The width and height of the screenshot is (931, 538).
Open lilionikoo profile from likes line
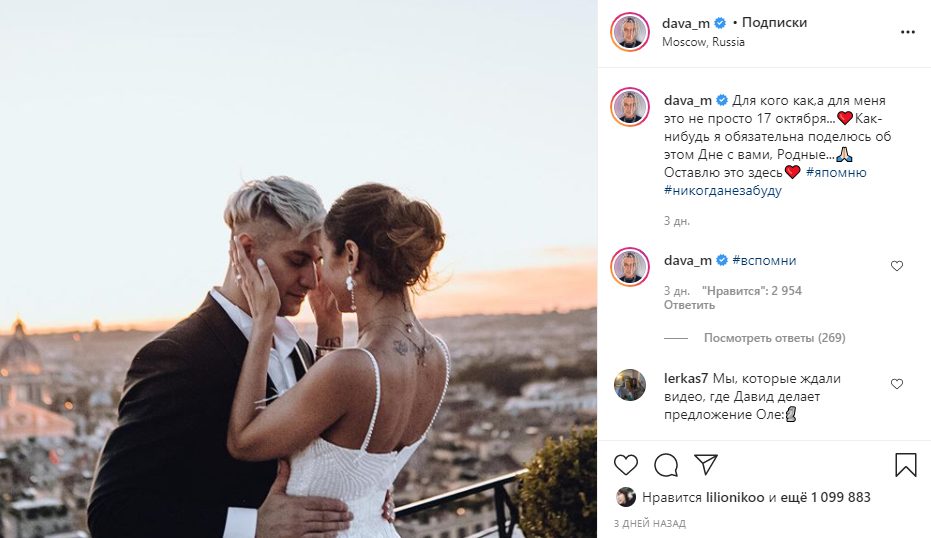point(735,498)
